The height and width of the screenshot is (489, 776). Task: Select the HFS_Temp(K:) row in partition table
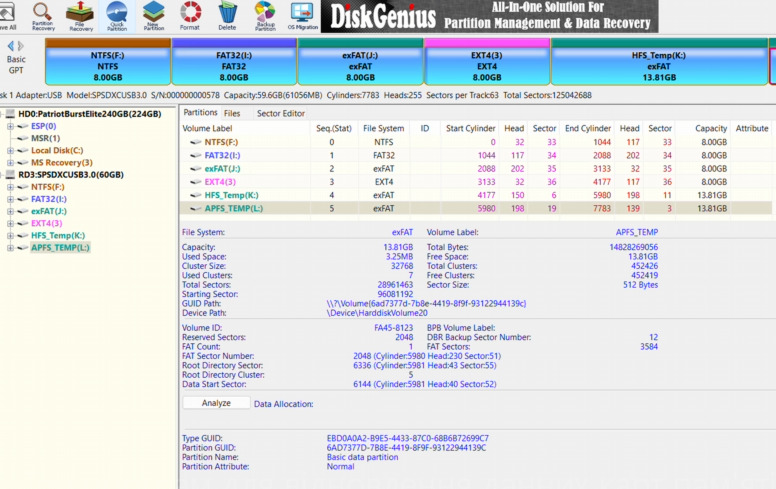(x=477, y=196)
